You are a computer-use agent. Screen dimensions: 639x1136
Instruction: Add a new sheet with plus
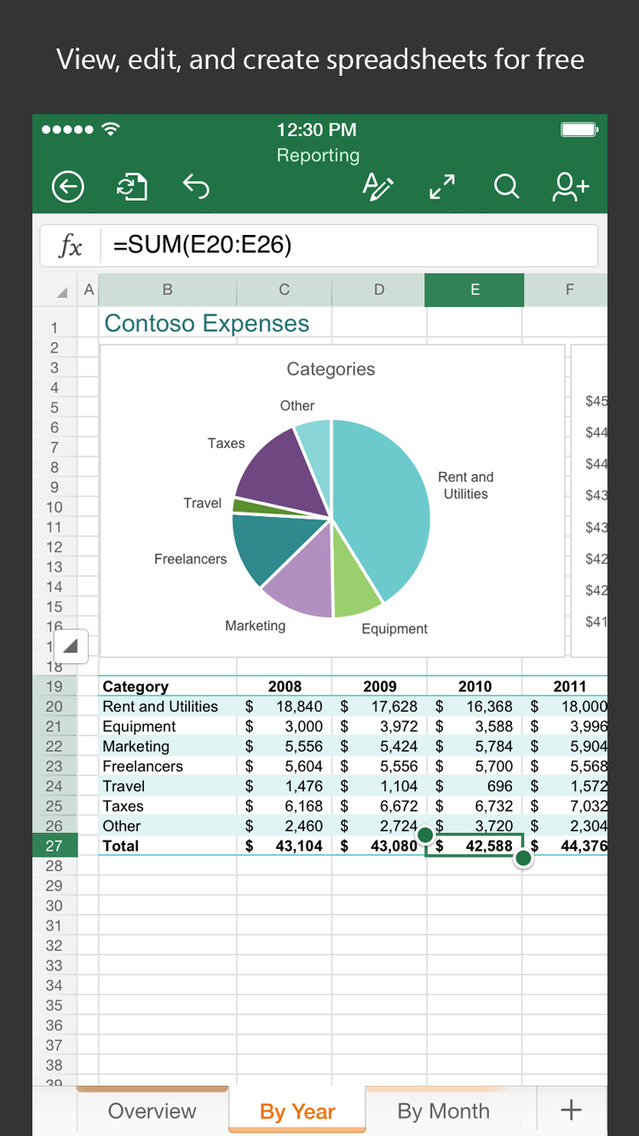coord(572,1110)
